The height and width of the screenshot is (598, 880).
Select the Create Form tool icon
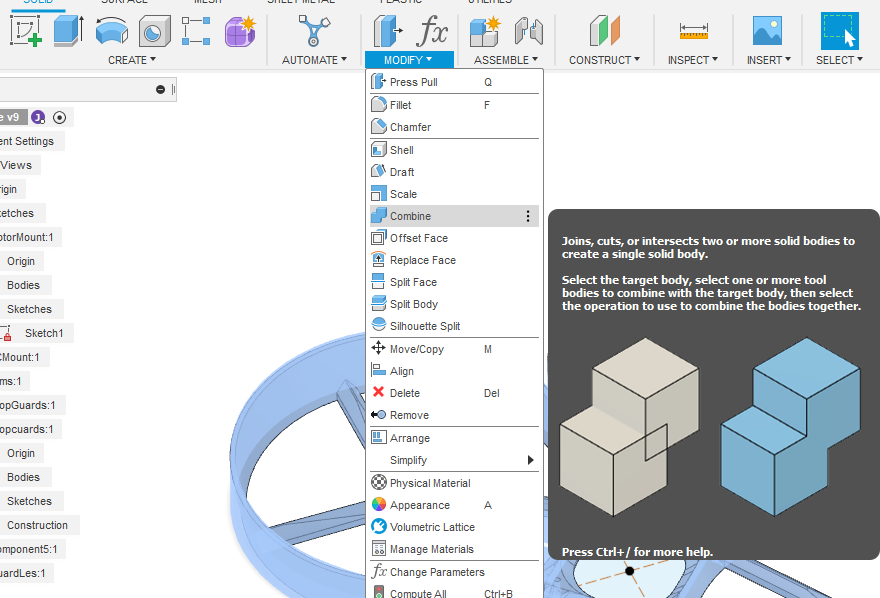point(240,31)
